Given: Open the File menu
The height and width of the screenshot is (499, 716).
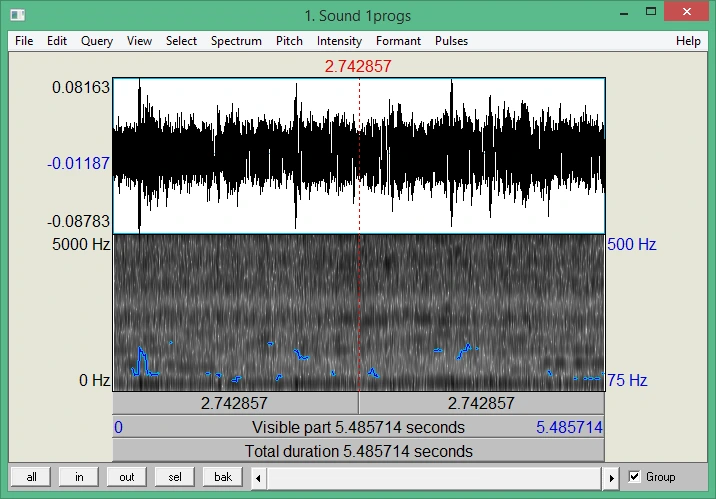Looking at the screenshot, I should tap(24, 41).
